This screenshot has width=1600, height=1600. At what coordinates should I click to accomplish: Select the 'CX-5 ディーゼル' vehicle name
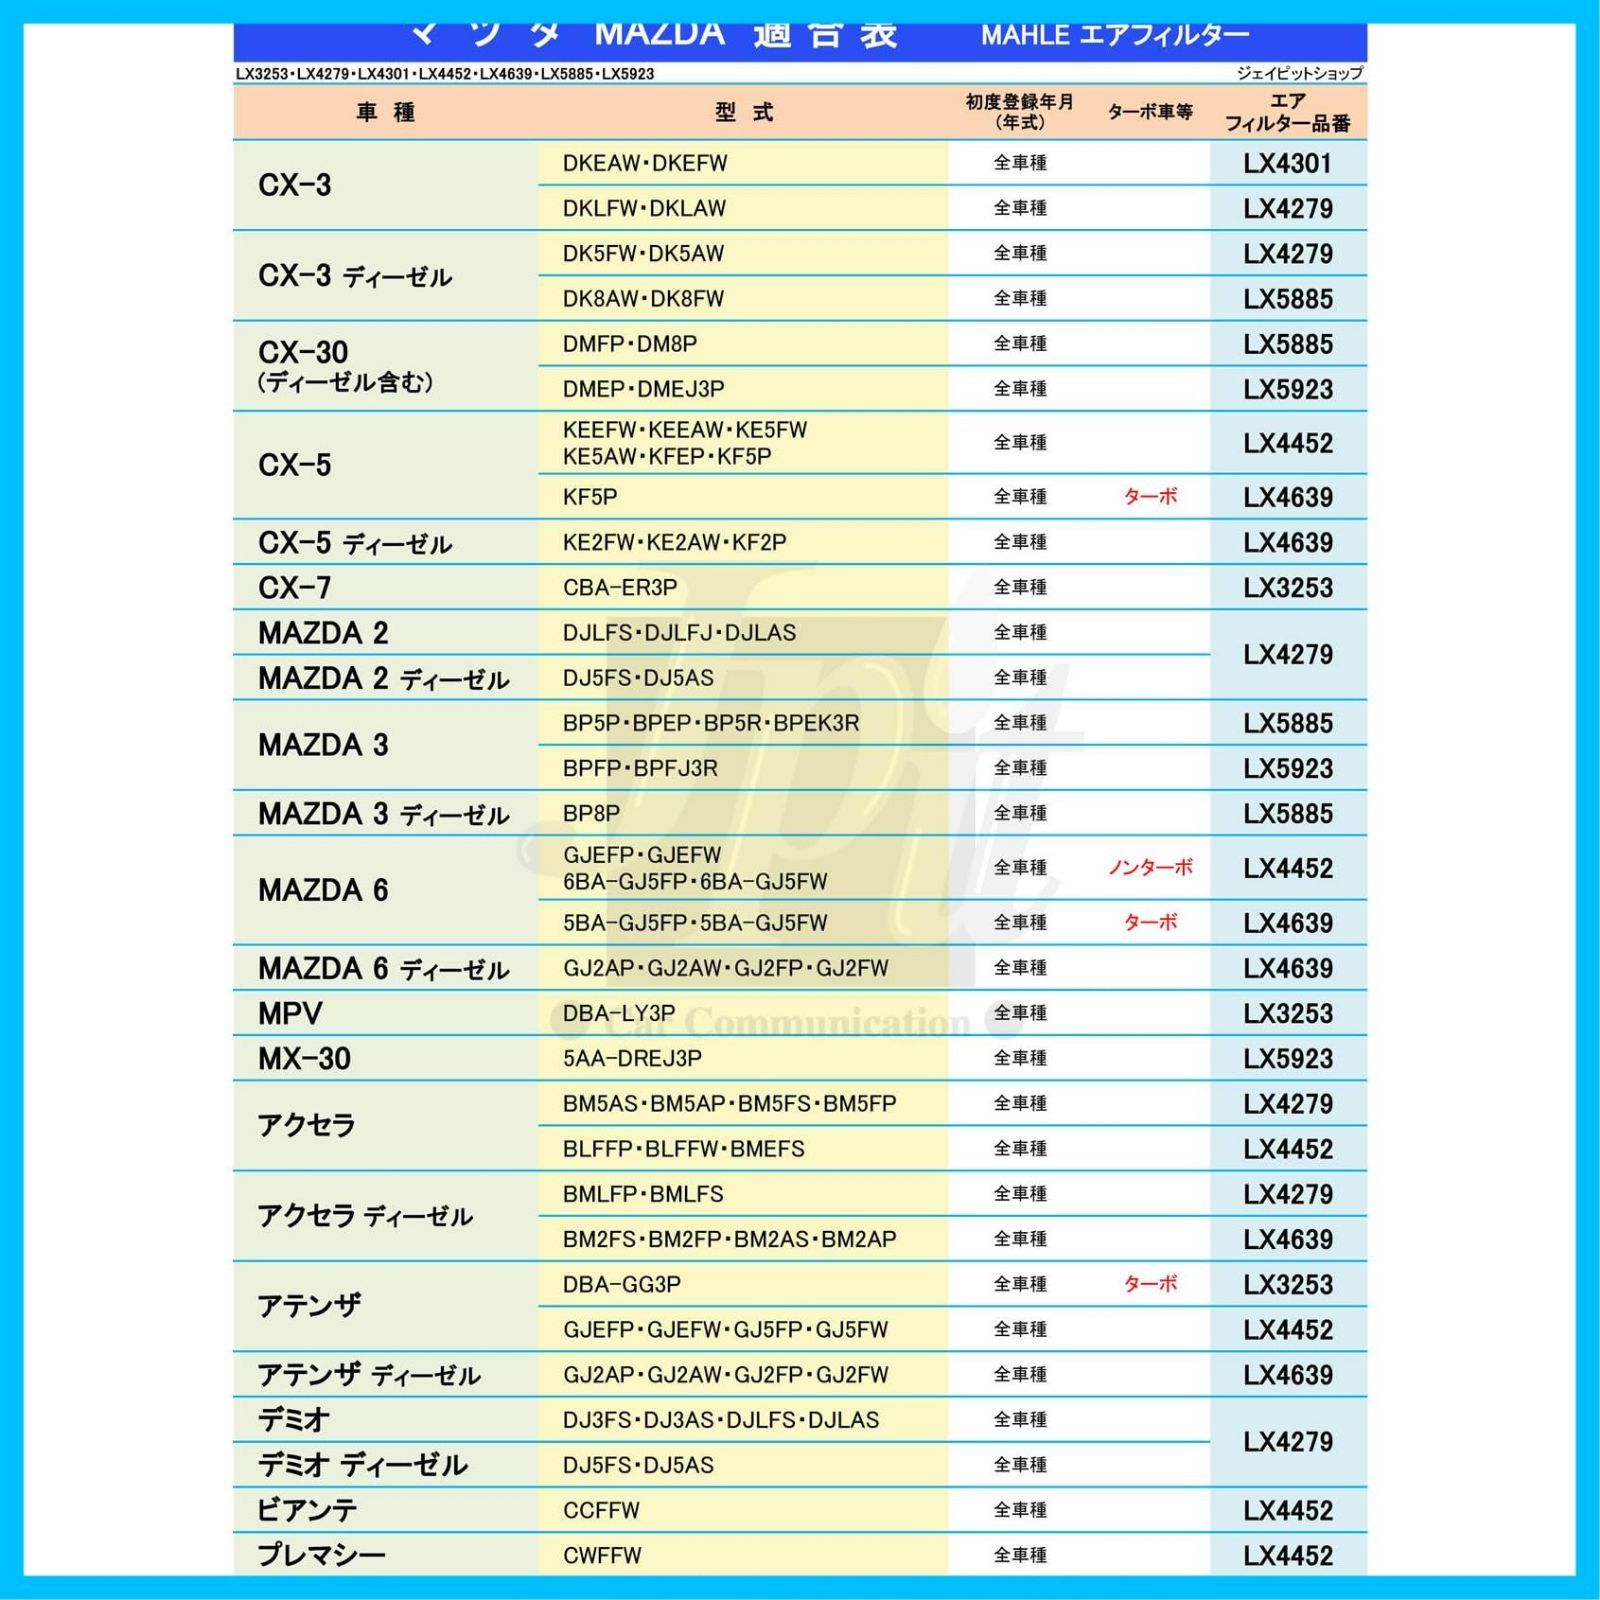pyautogui.click(x=355, y=543)
